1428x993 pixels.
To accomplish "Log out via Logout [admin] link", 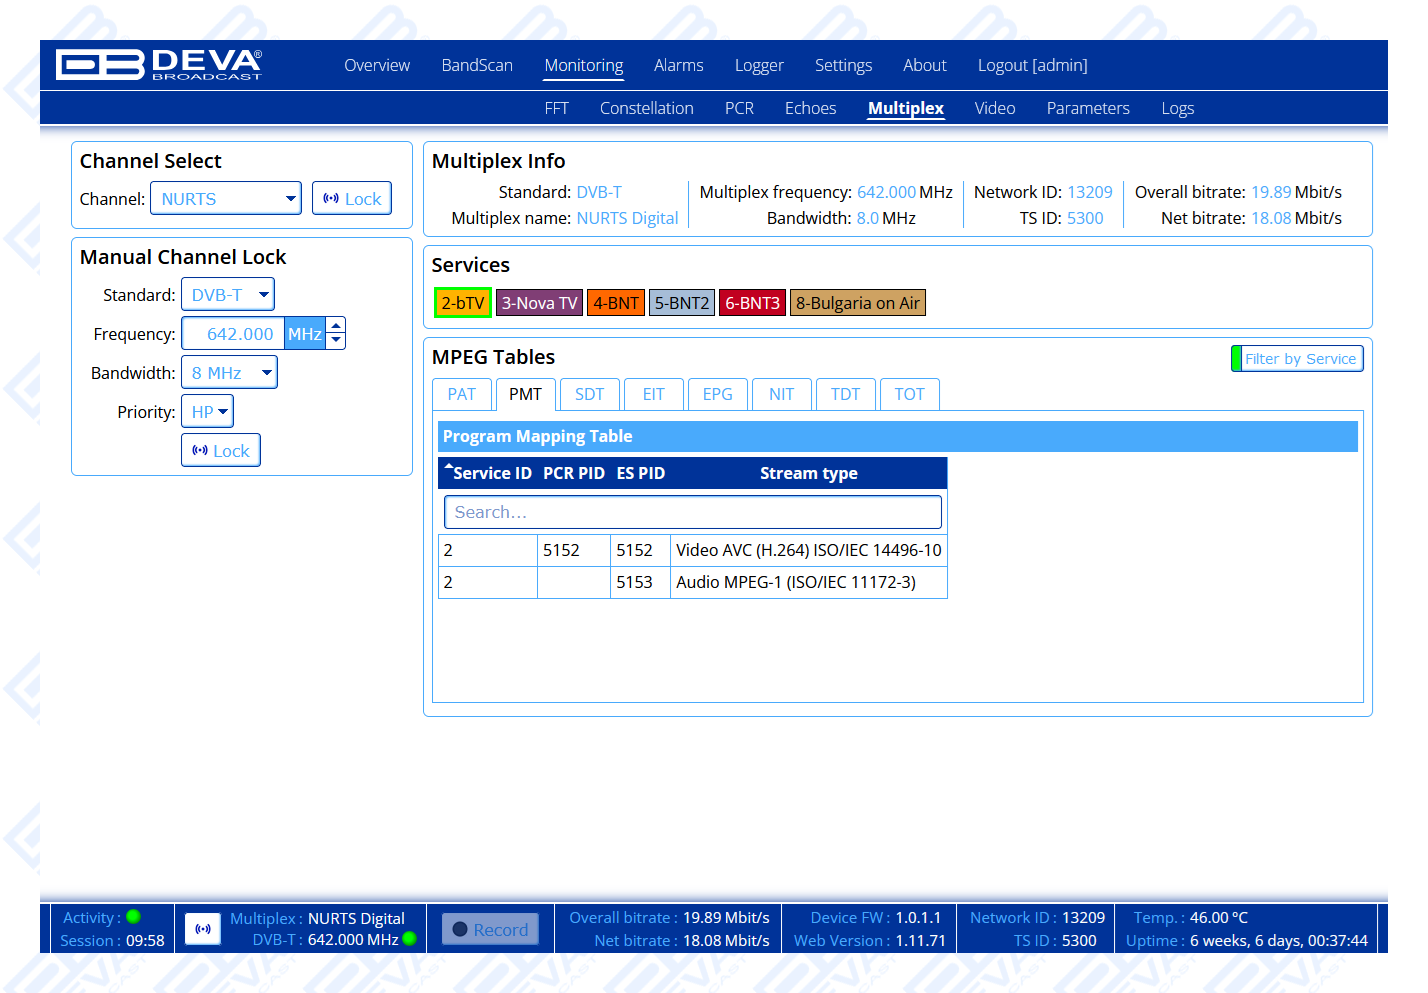I will [x=1032, y=65].
